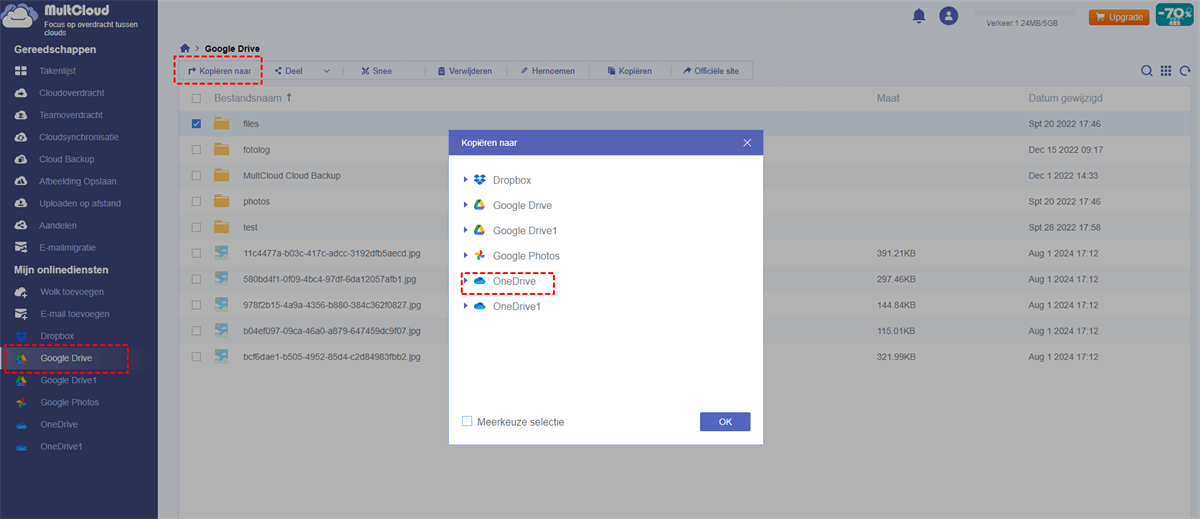Open the notifications bell icon
Screen dimensions: 1200x519
pyautogui.click(x=918, y=16)
